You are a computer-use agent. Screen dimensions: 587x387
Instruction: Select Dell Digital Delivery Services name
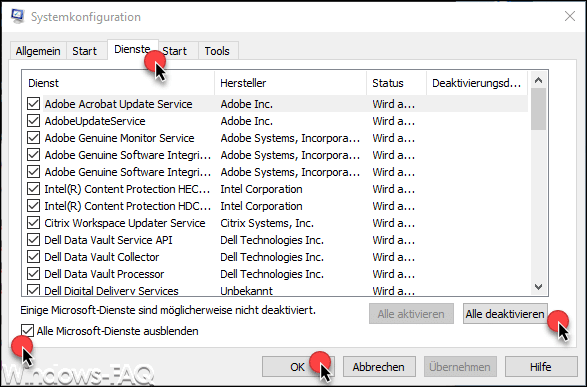click(x=111, y=290)
